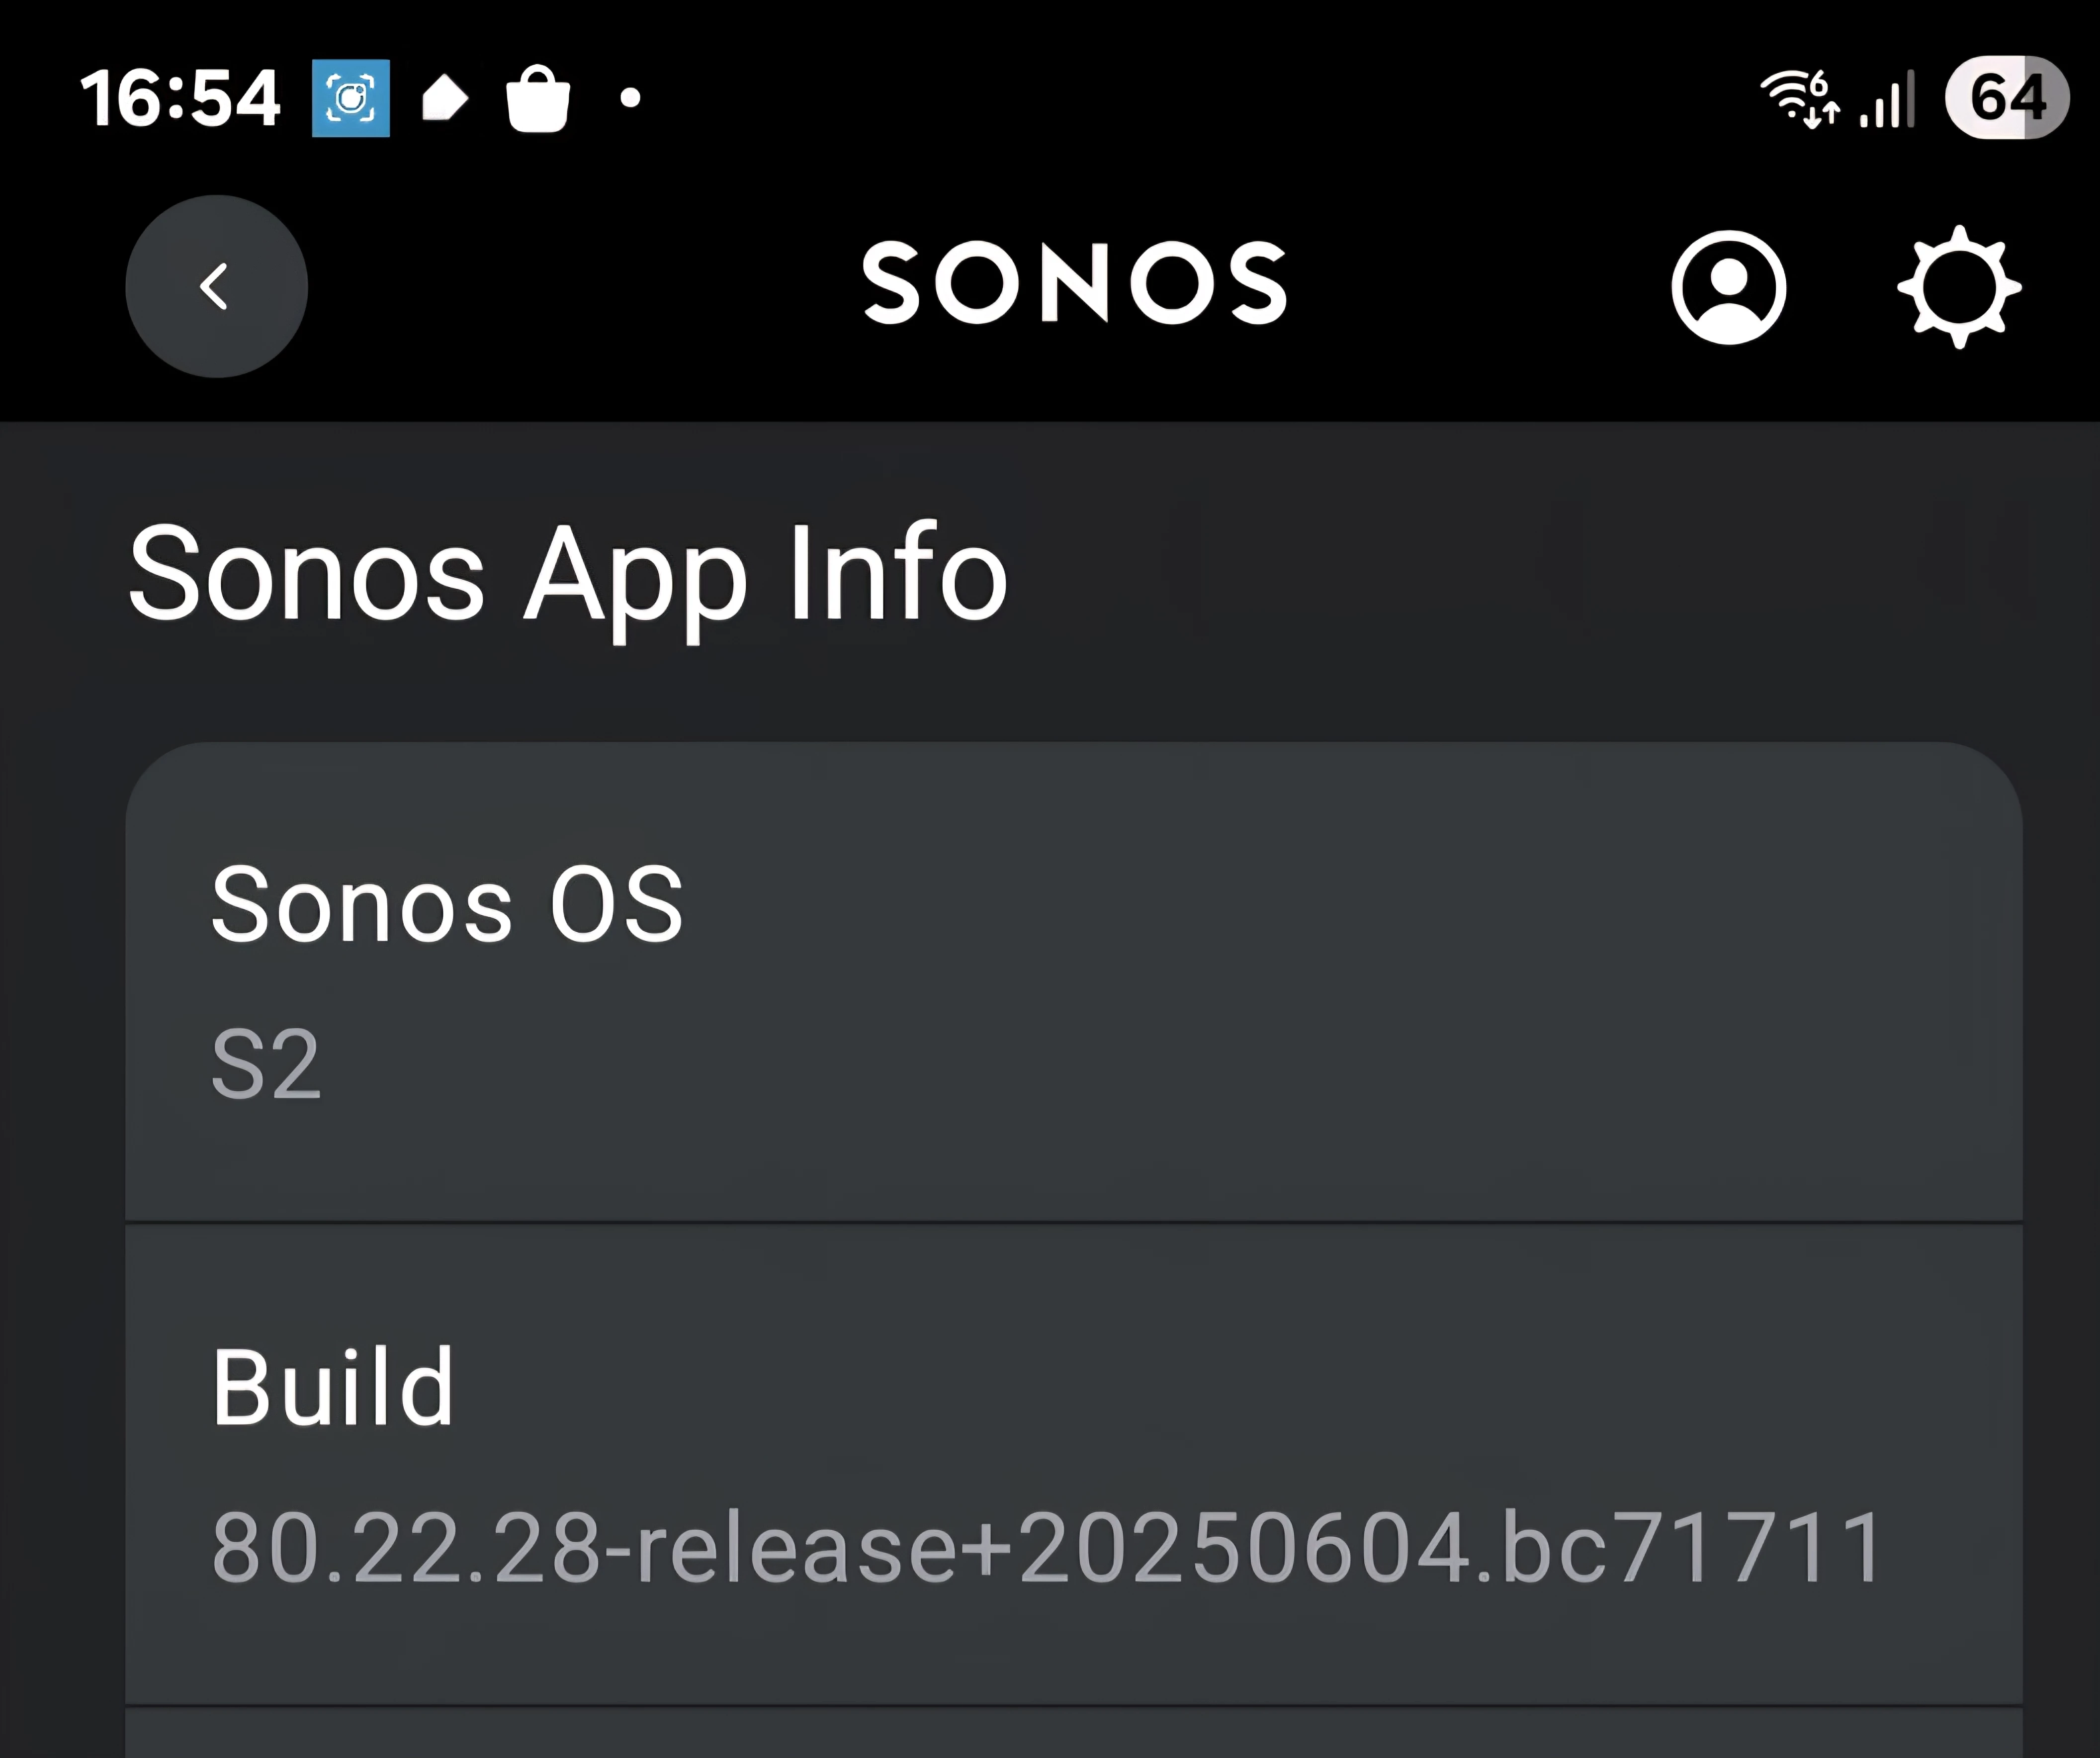Tap the SONOS logo in the header
This screenshot has height=1758, width=2100.
point(1075,283)
